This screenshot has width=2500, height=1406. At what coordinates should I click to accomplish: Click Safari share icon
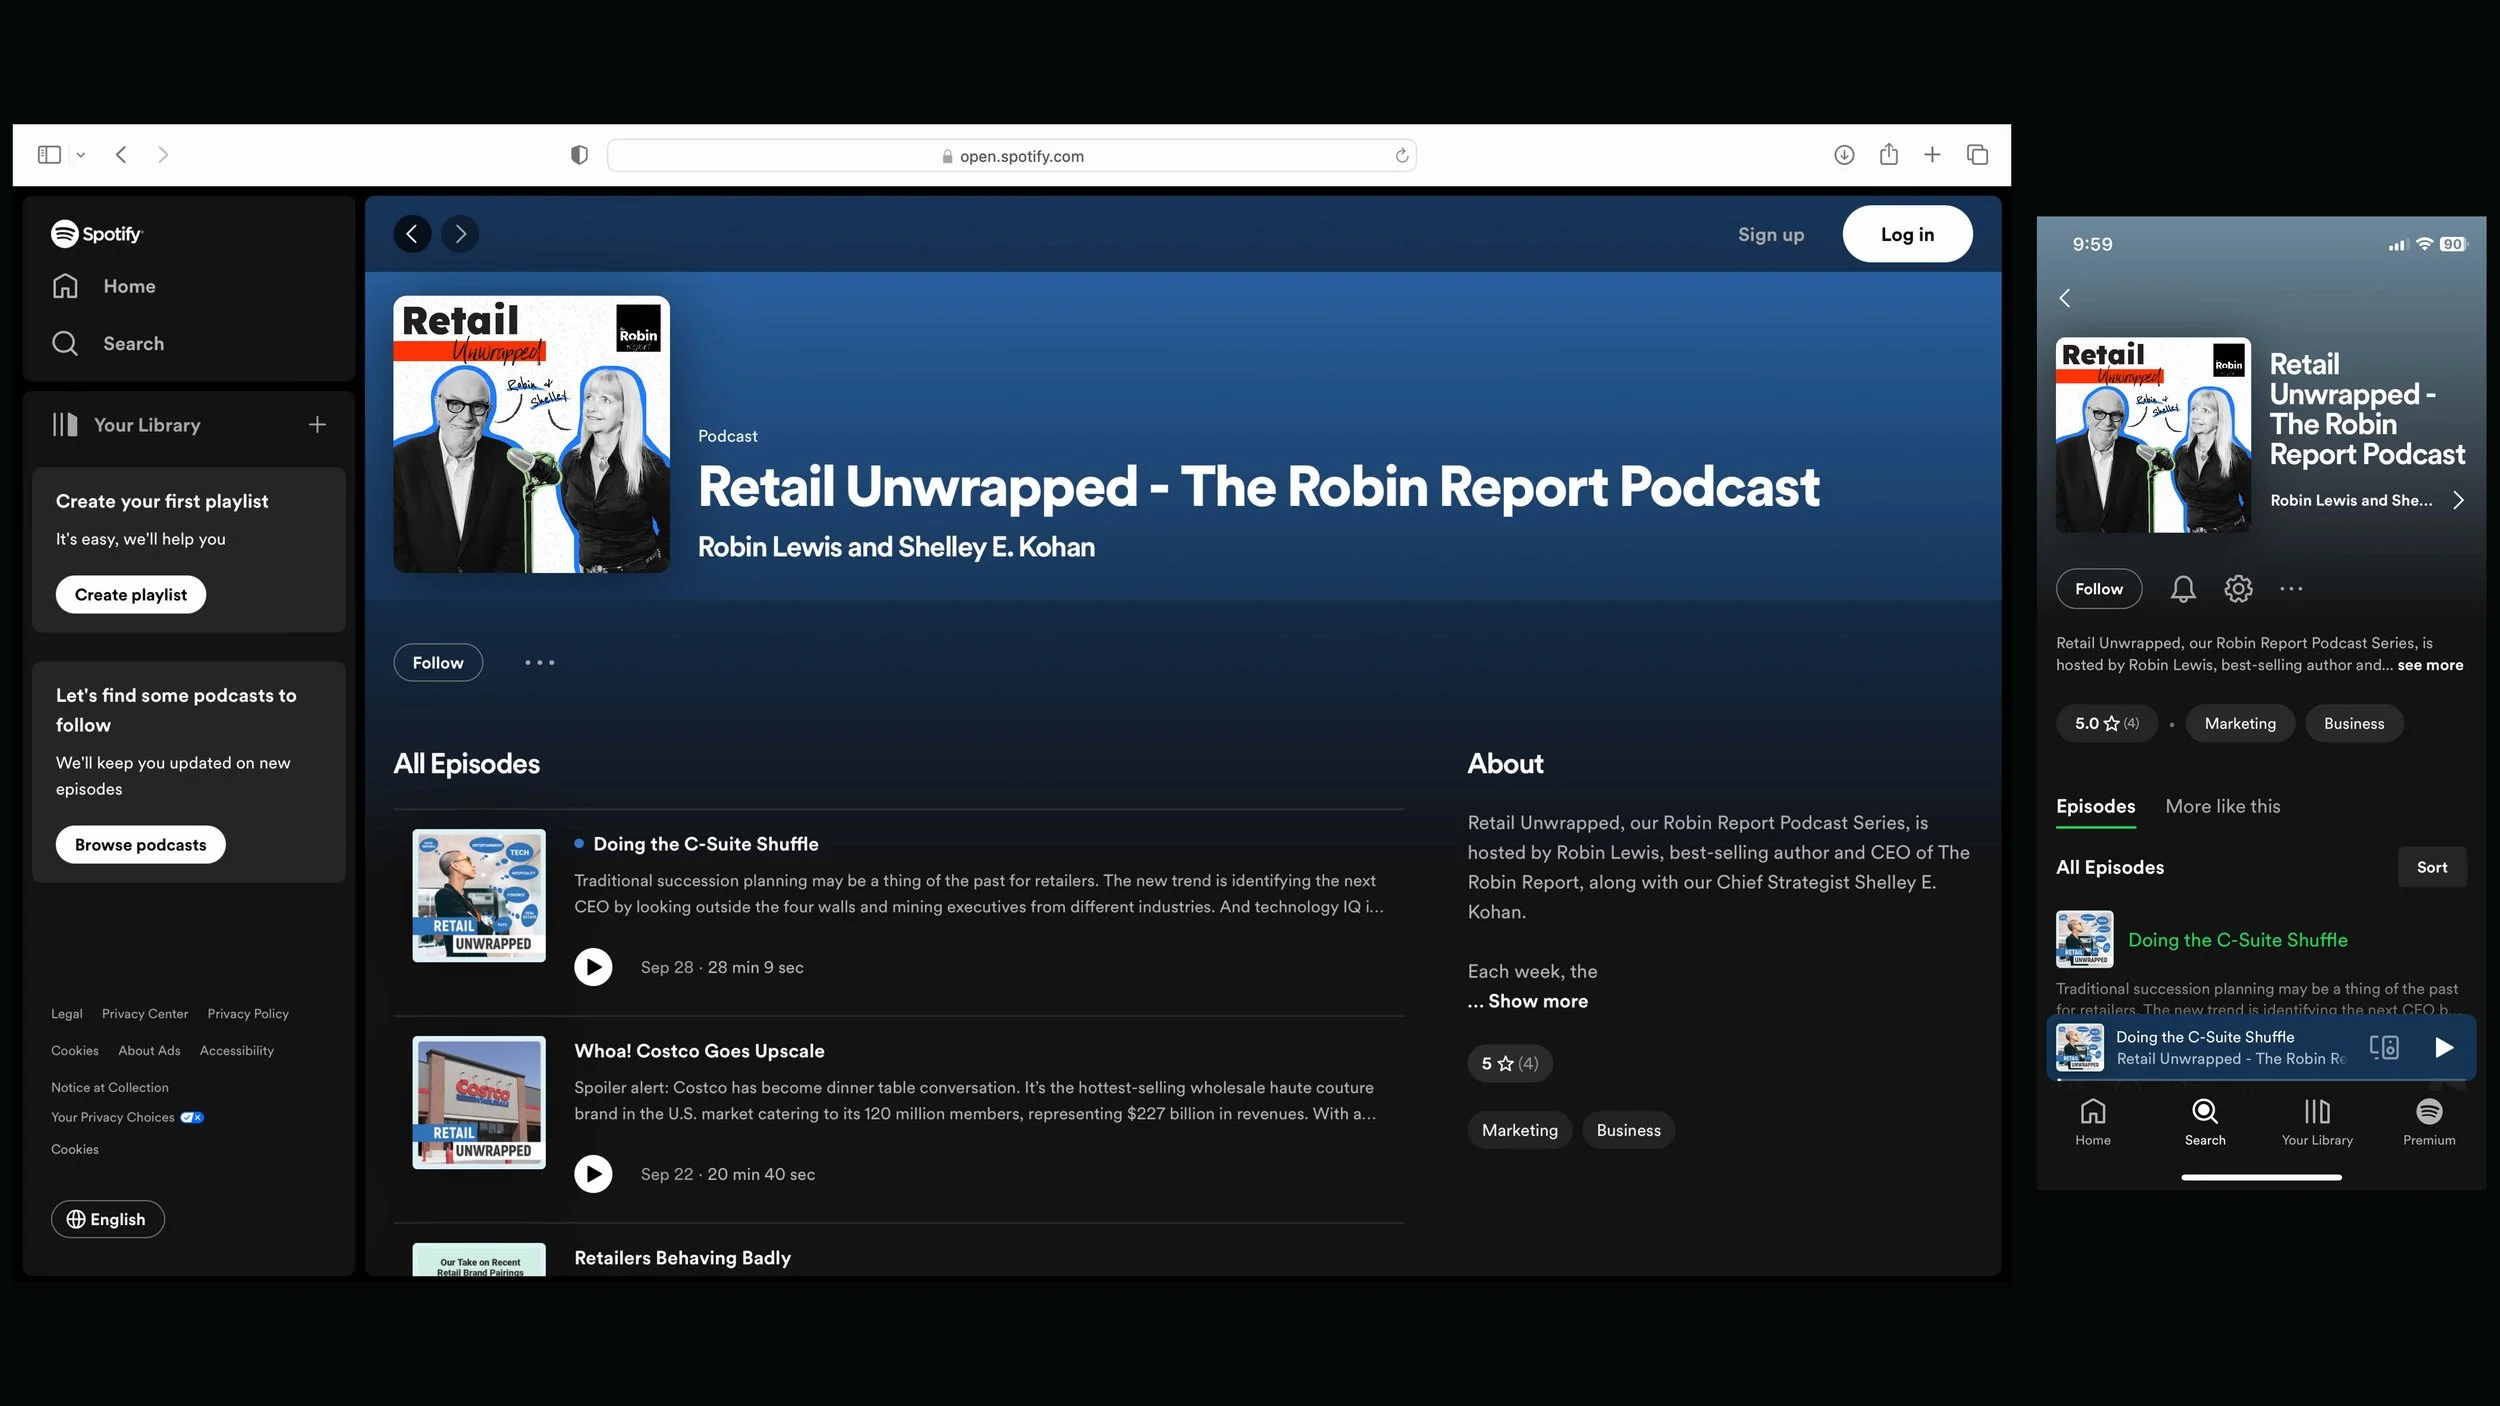pos(1888,154)
